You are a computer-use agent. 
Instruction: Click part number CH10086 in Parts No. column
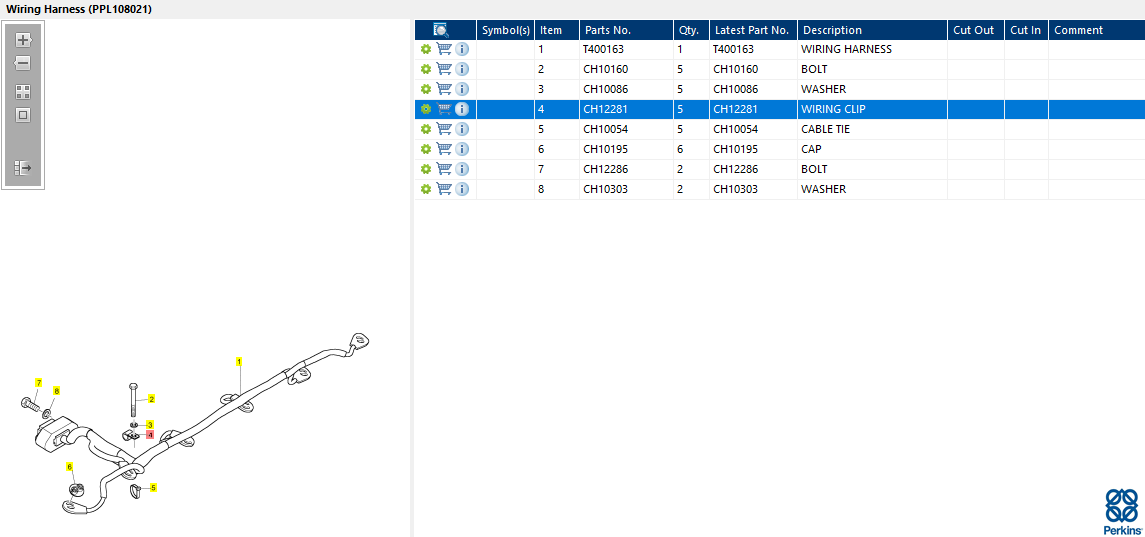(x=605, y=89)
